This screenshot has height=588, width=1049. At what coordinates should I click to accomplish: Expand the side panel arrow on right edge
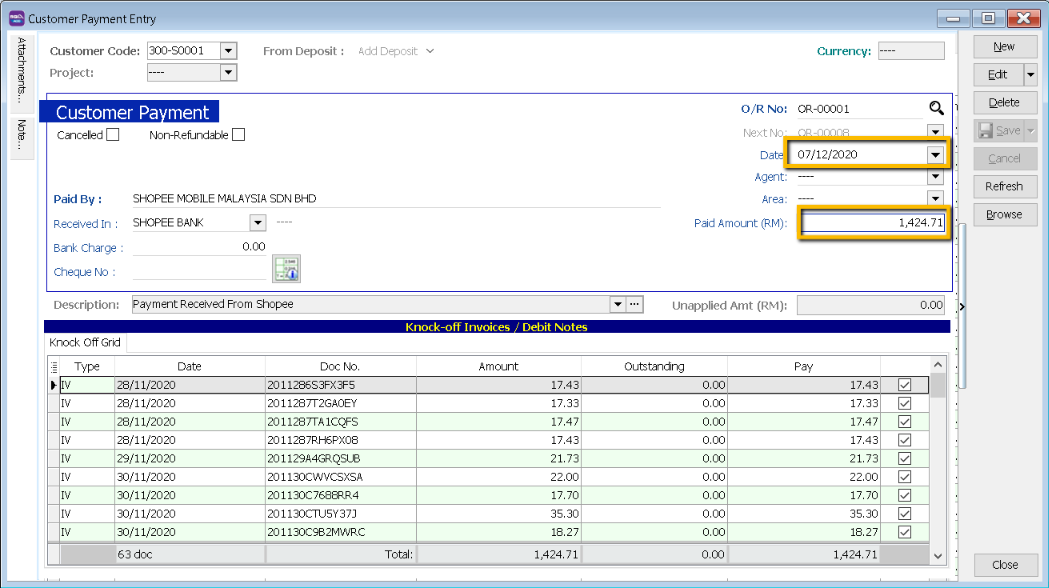click(962, 306)
